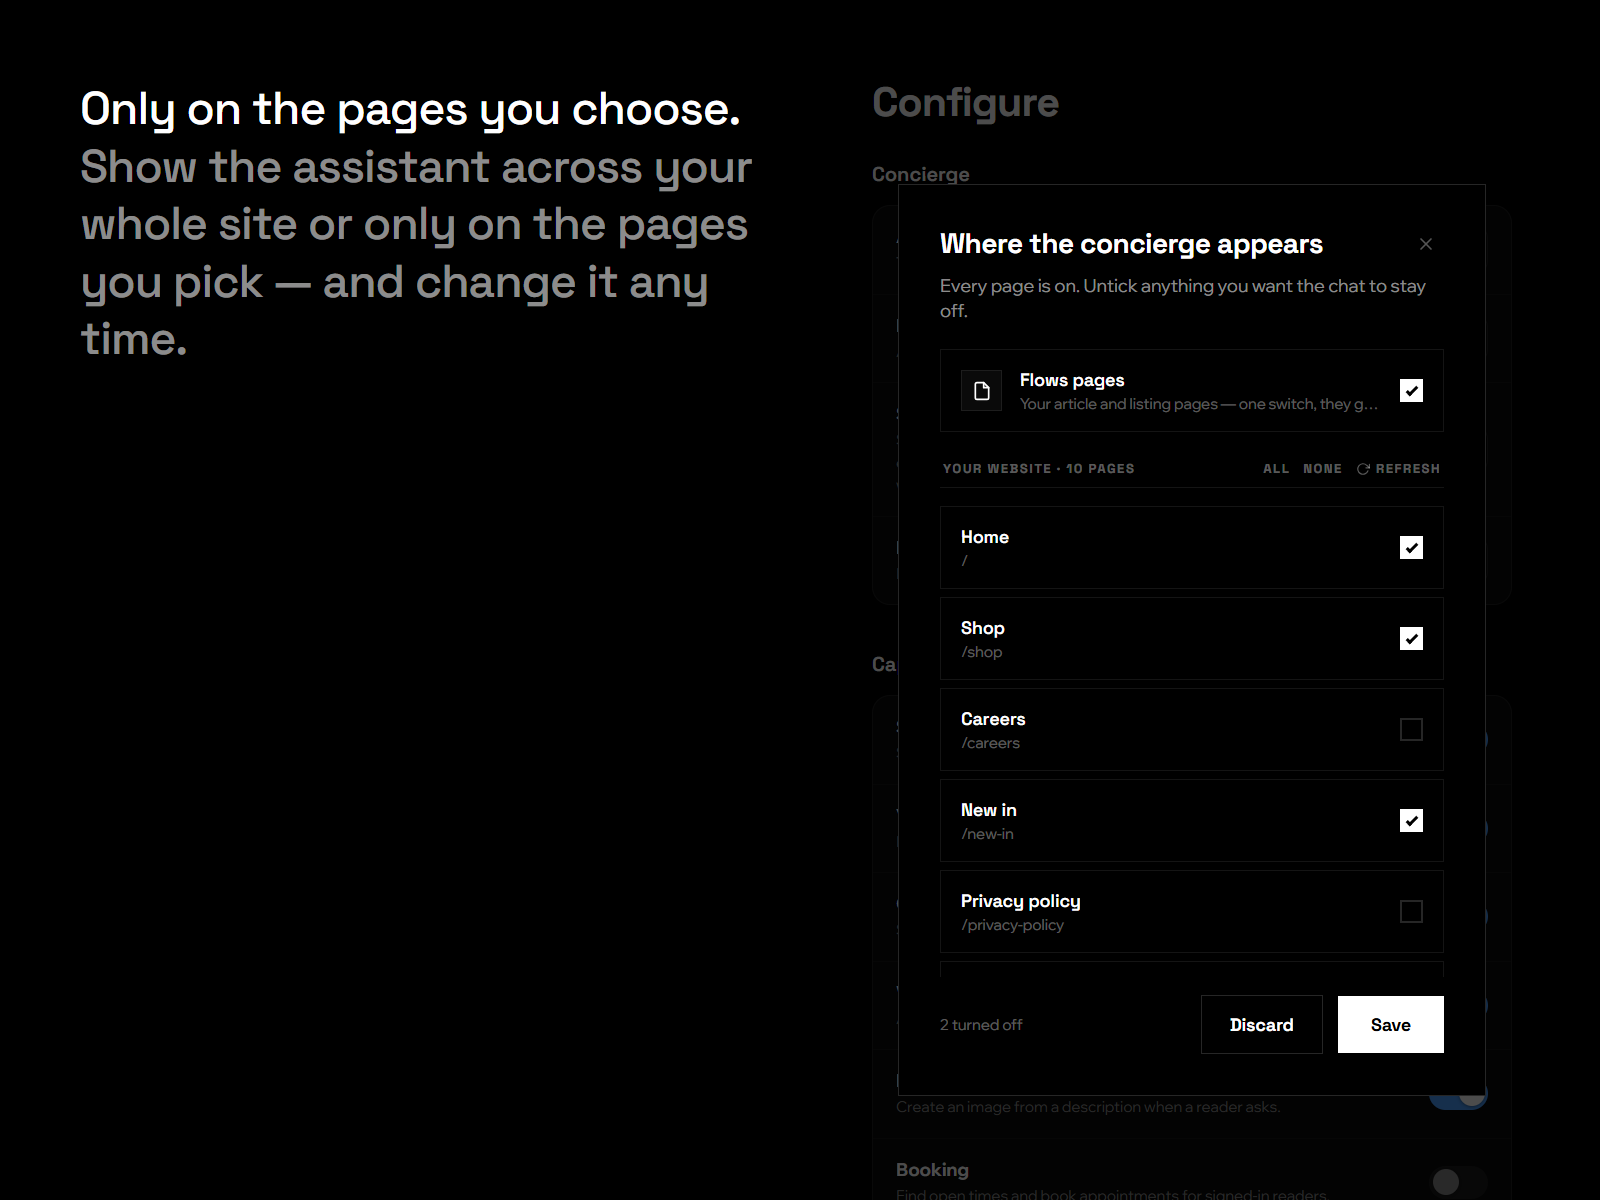This screenshot has width=1600, height=1200.
Task: Select the Careers page row
Action: pos(1192,730)
